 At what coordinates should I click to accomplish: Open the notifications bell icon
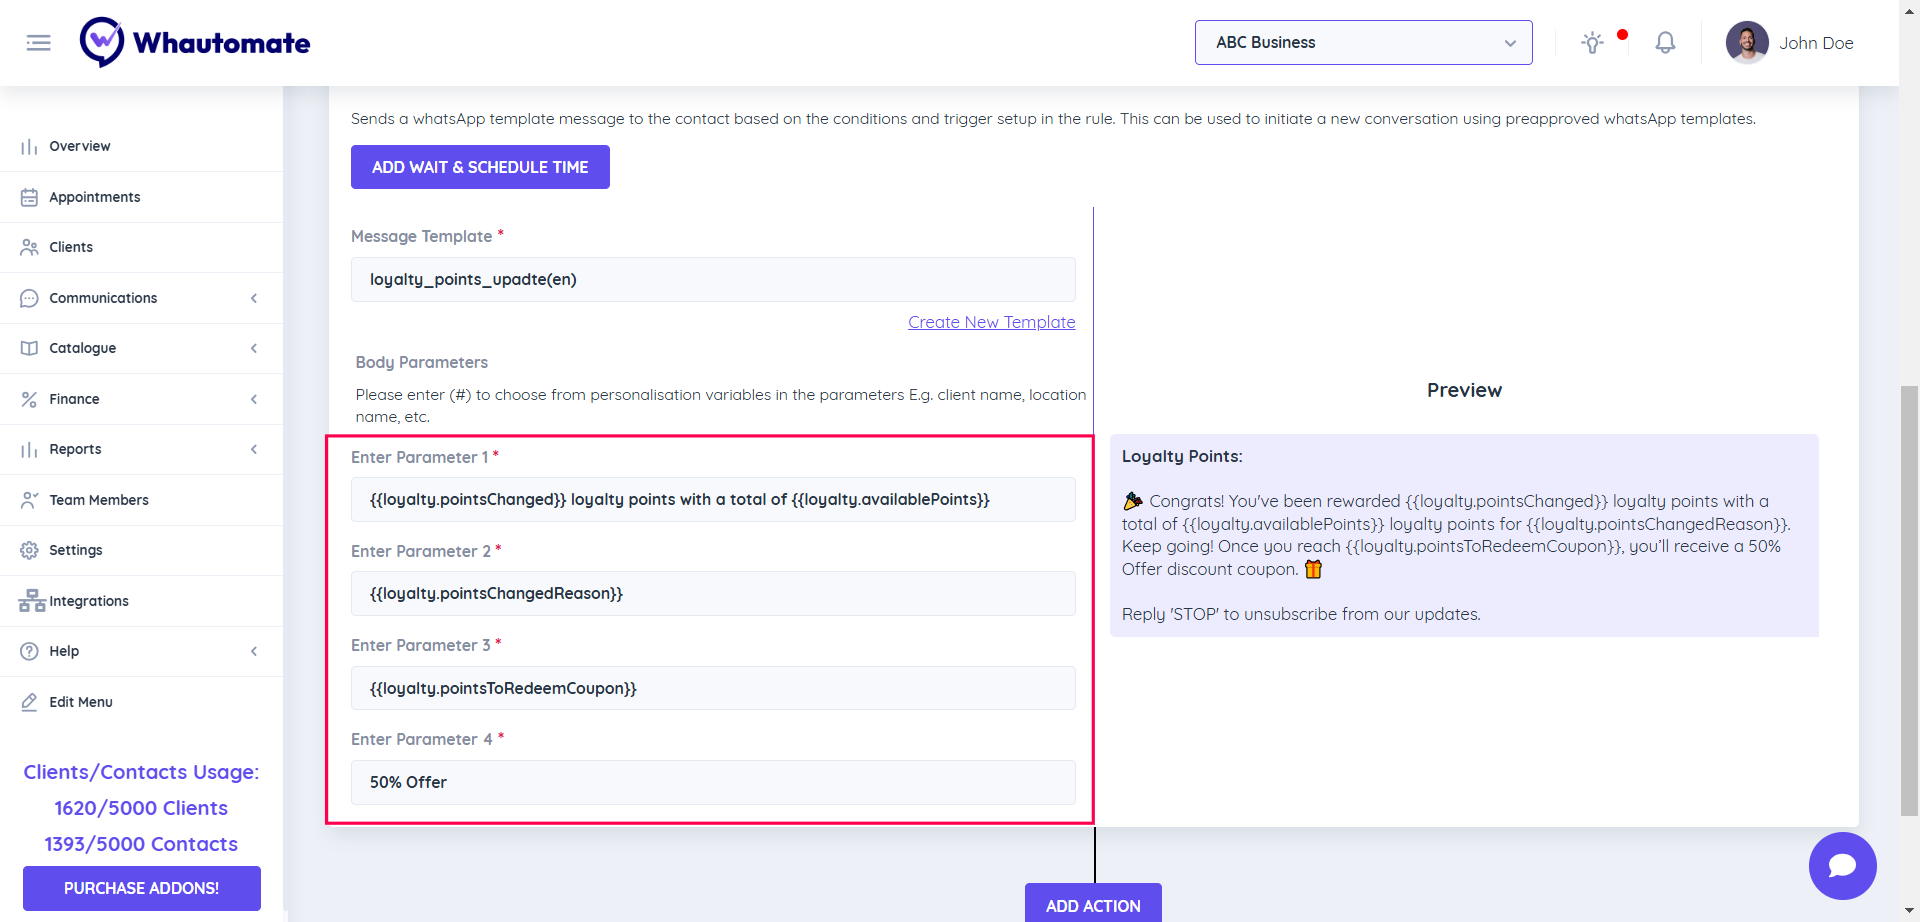click(1665, 43)
